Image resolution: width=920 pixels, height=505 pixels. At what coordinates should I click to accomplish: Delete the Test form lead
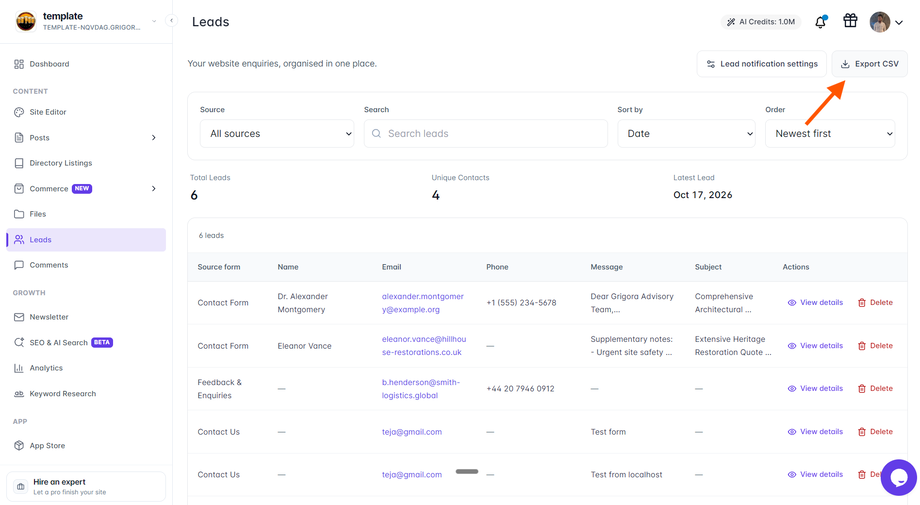(875, 432)
